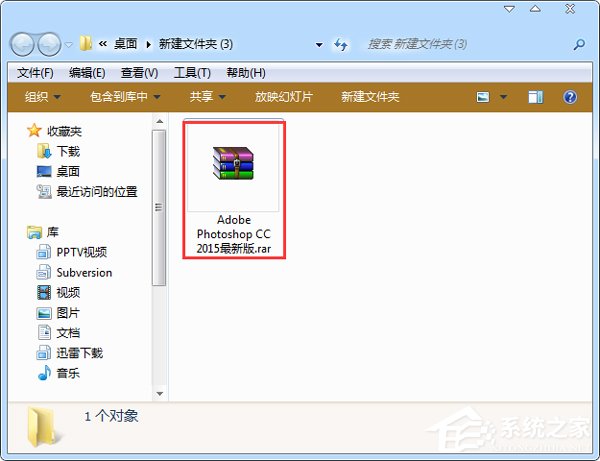Expand the view options dropdown arrow
Viewport: 600px width, 461px height.
[503, 97]
